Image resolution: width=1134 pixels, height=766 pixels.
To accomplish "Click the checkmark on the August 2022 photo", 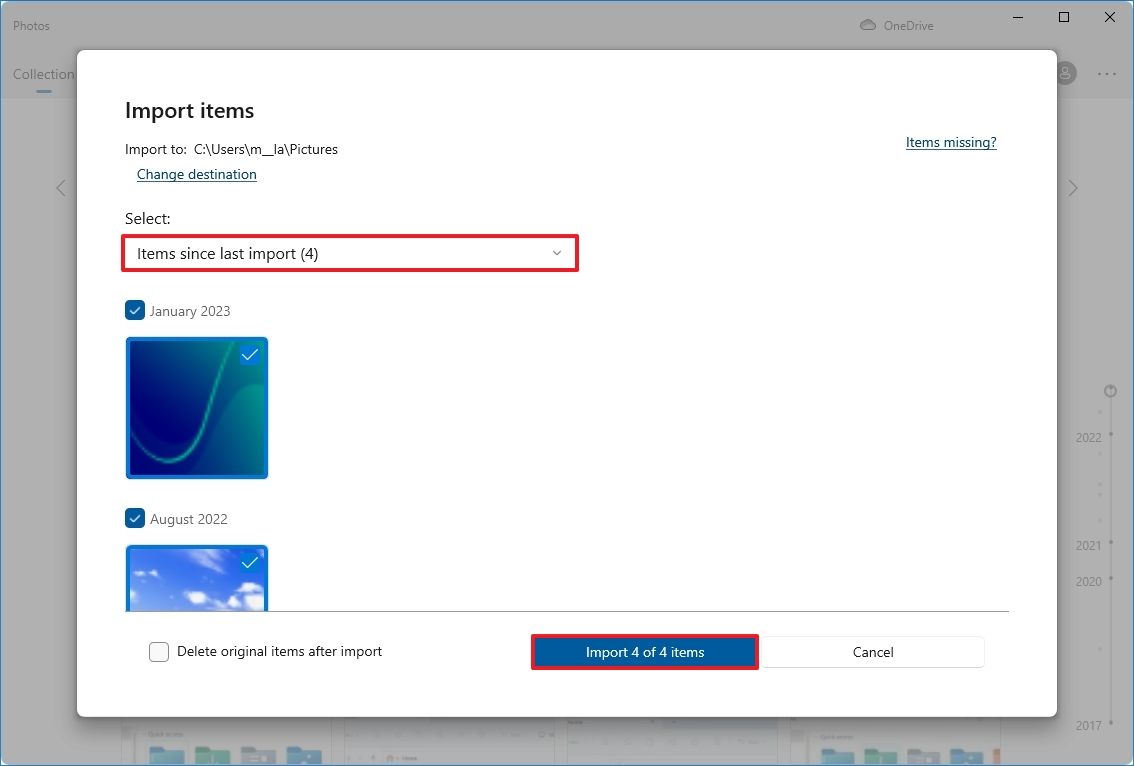I will point(250,563).
